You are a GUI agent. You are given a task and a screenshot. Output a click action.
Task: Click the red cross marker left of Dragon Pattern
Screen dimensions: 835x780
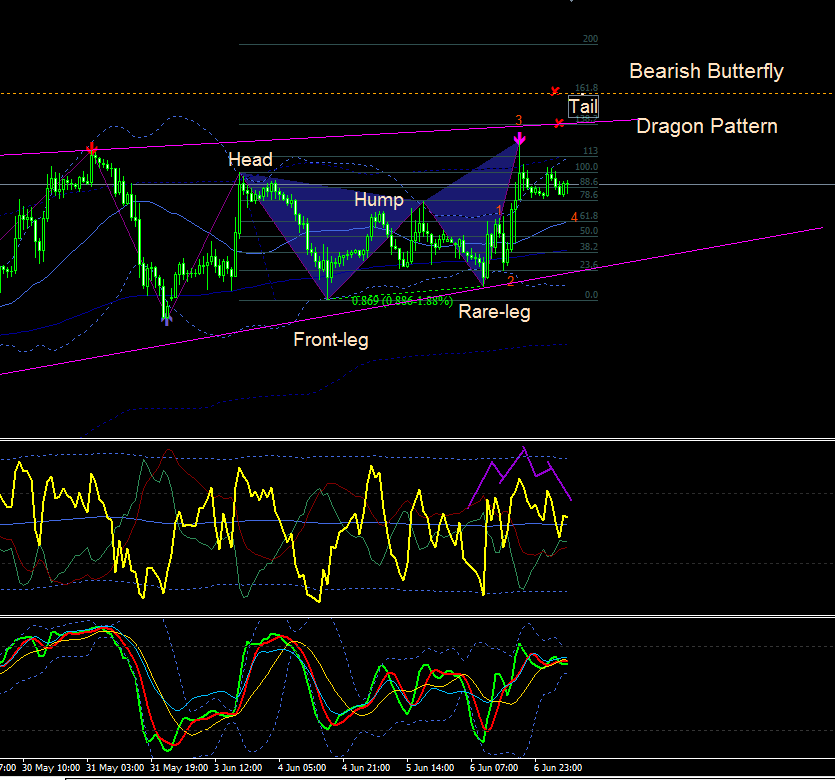coord(559,124)
